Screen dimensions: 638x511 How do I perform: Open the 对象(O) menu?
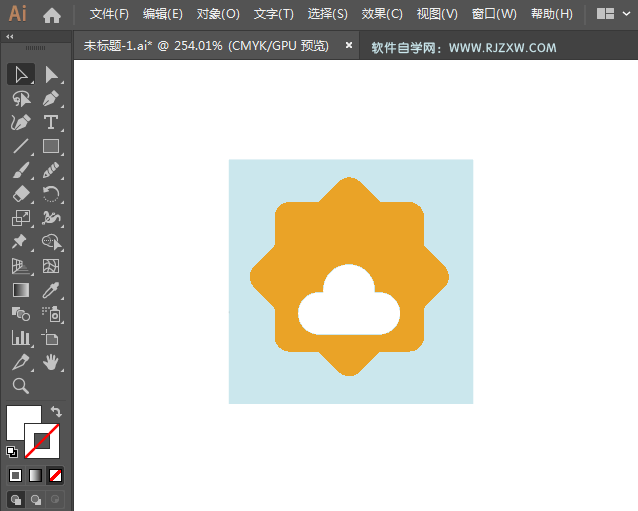[218, 14]
